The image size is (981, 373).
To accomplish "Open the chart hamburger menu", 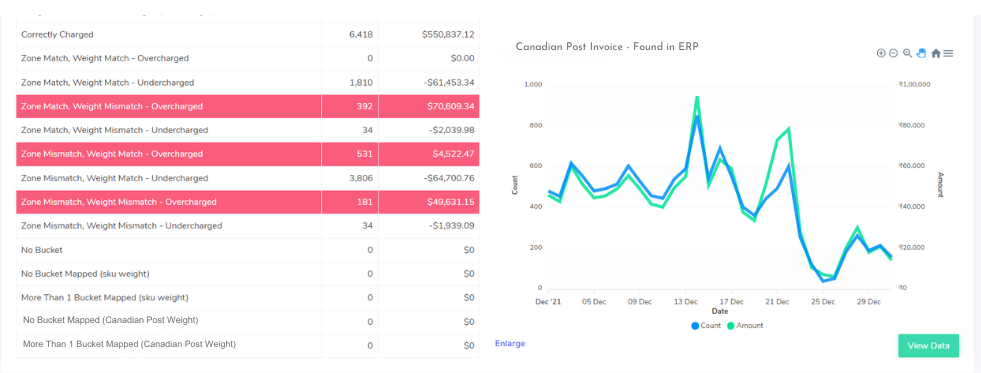I will pyautogui.click(x=948, y=53).
